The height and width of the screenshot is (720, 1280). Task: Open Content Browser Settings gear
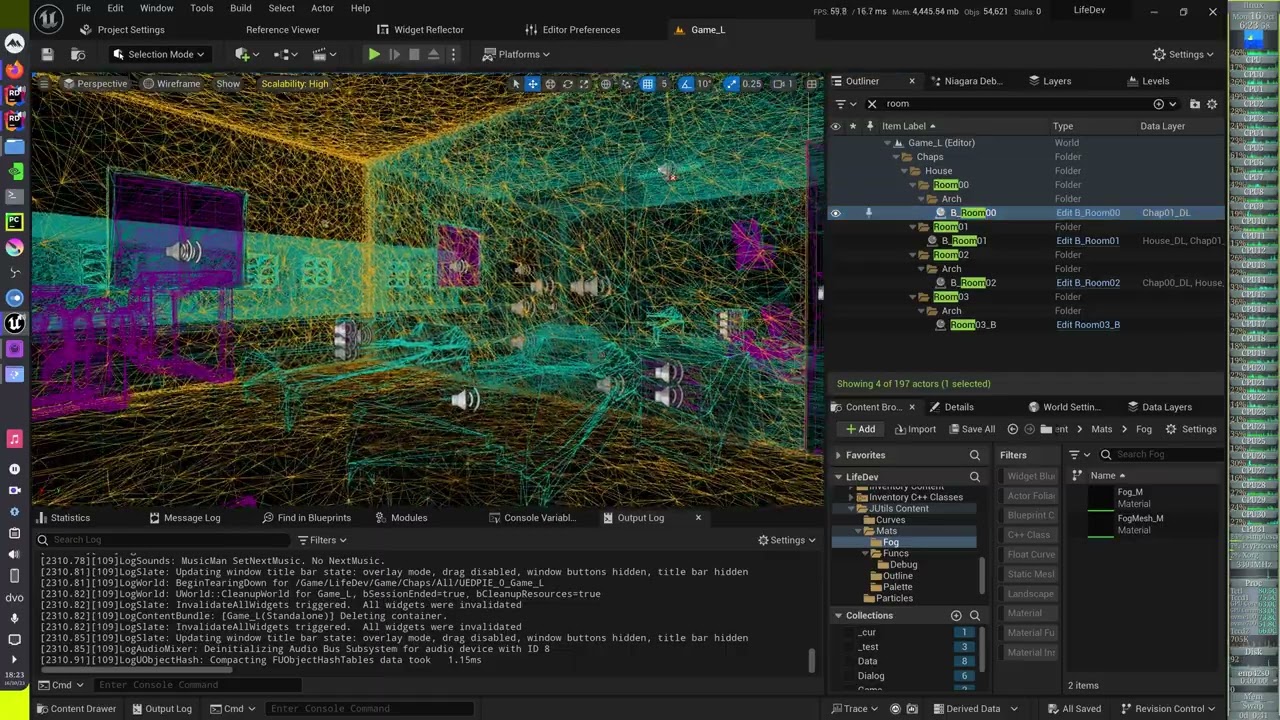(x=1191, y=429)
